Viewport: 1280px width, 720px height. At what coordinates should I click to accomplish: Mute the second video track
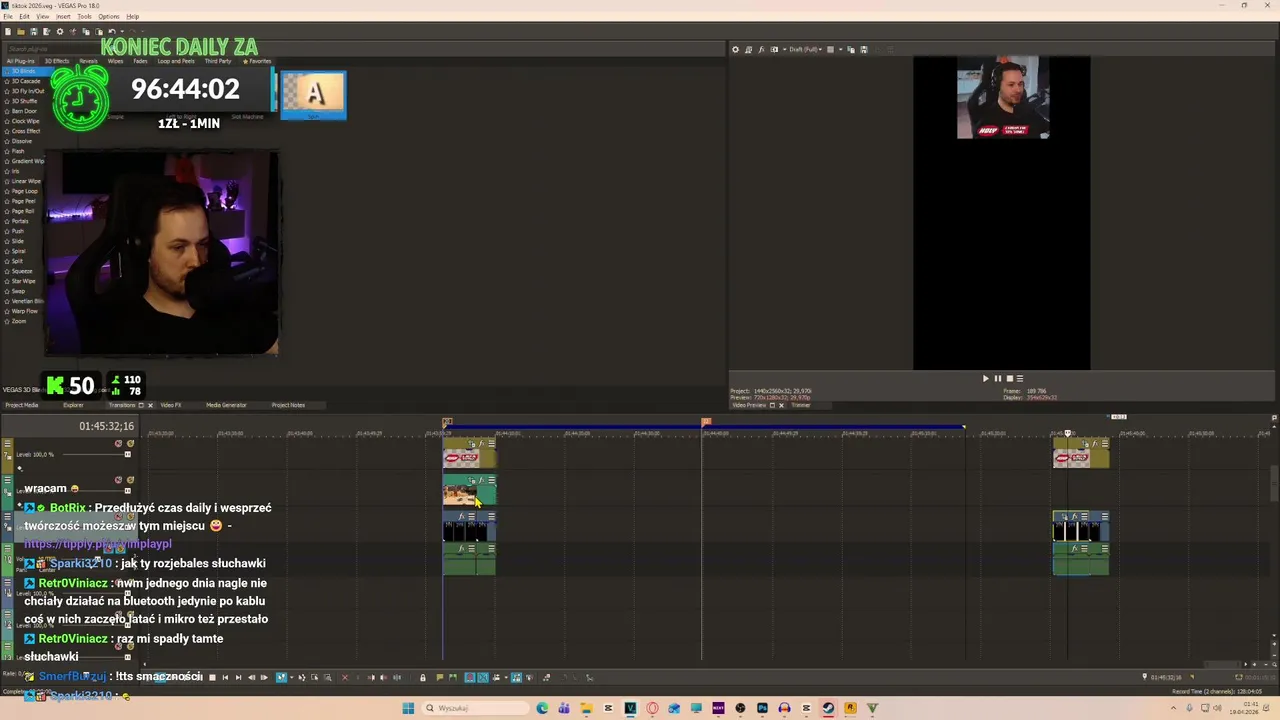point(118,479)
